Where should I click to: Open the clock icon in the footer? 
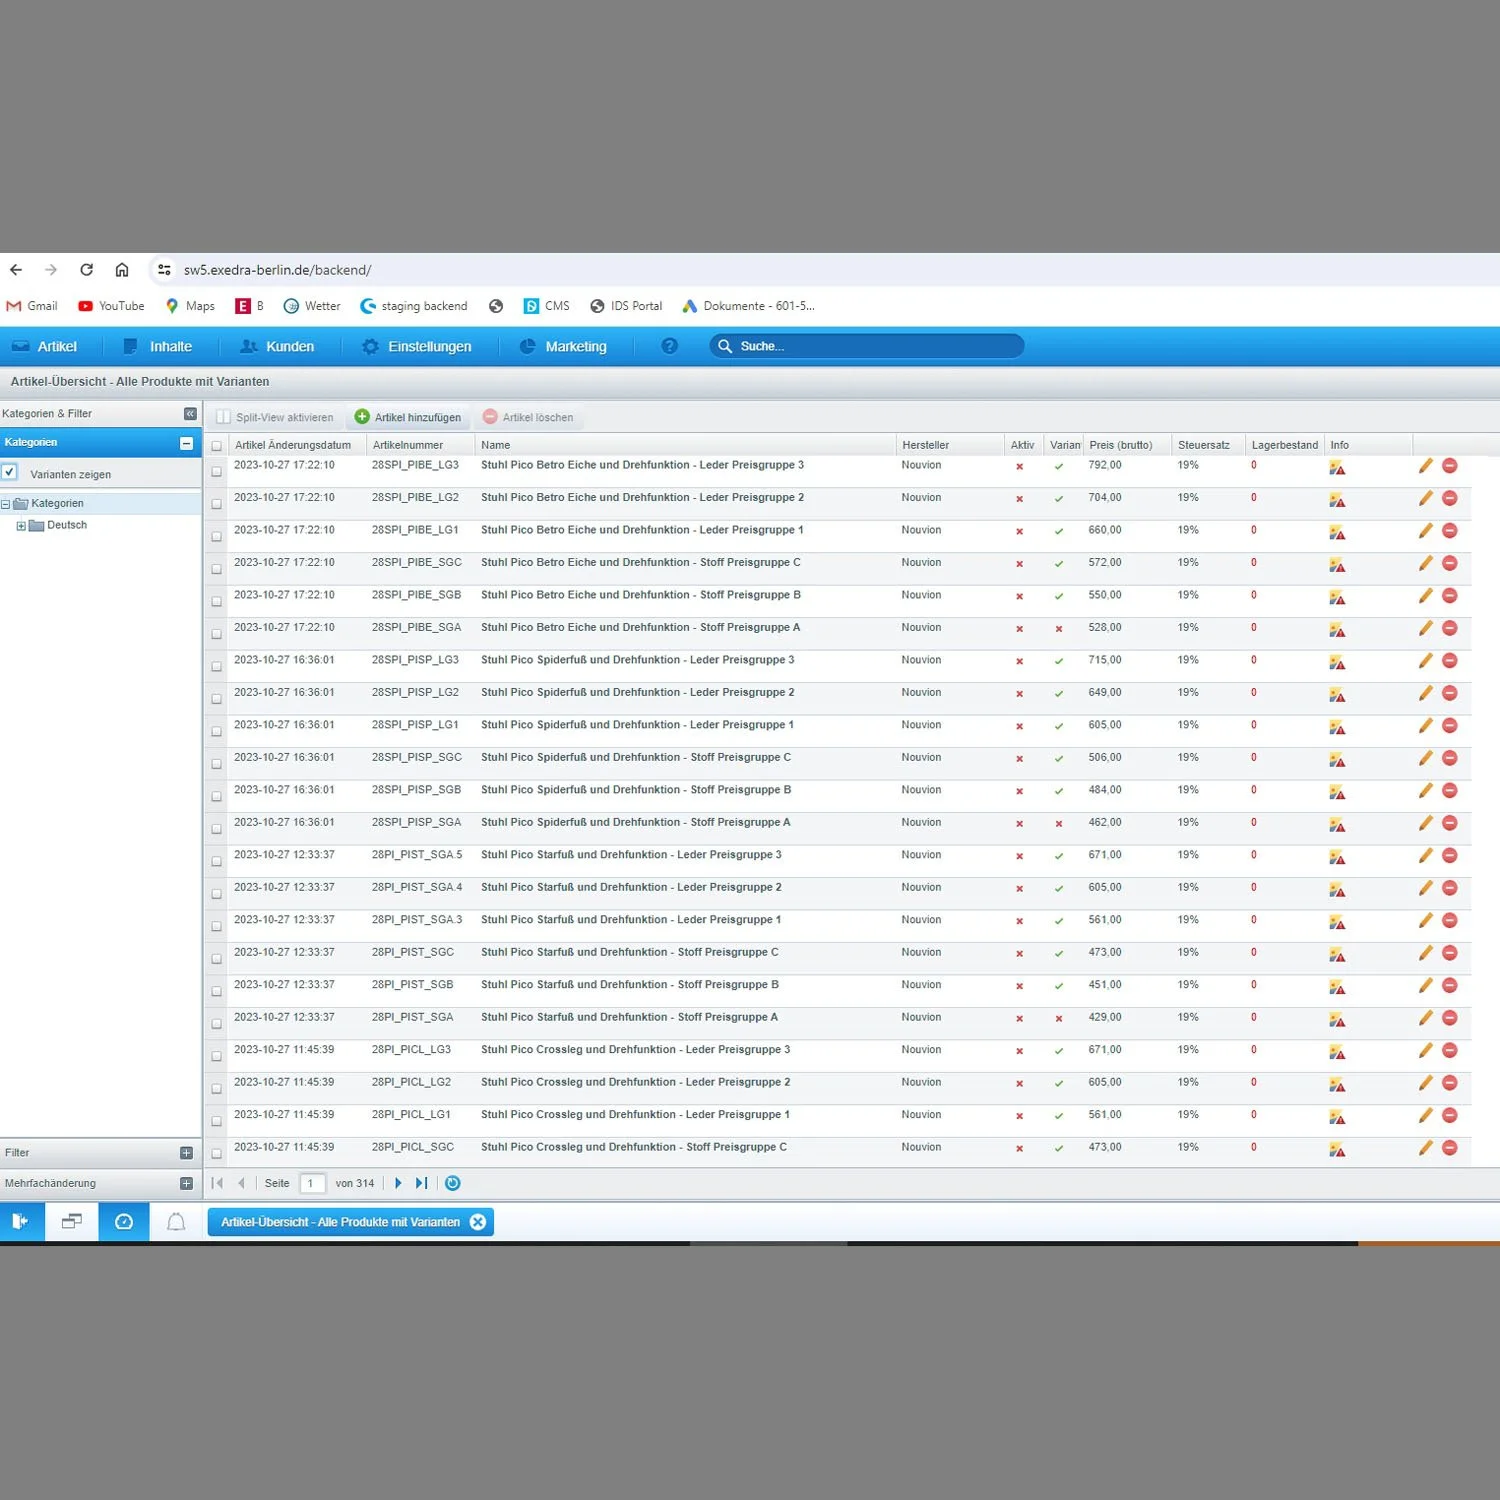(x=123, y=1221)
